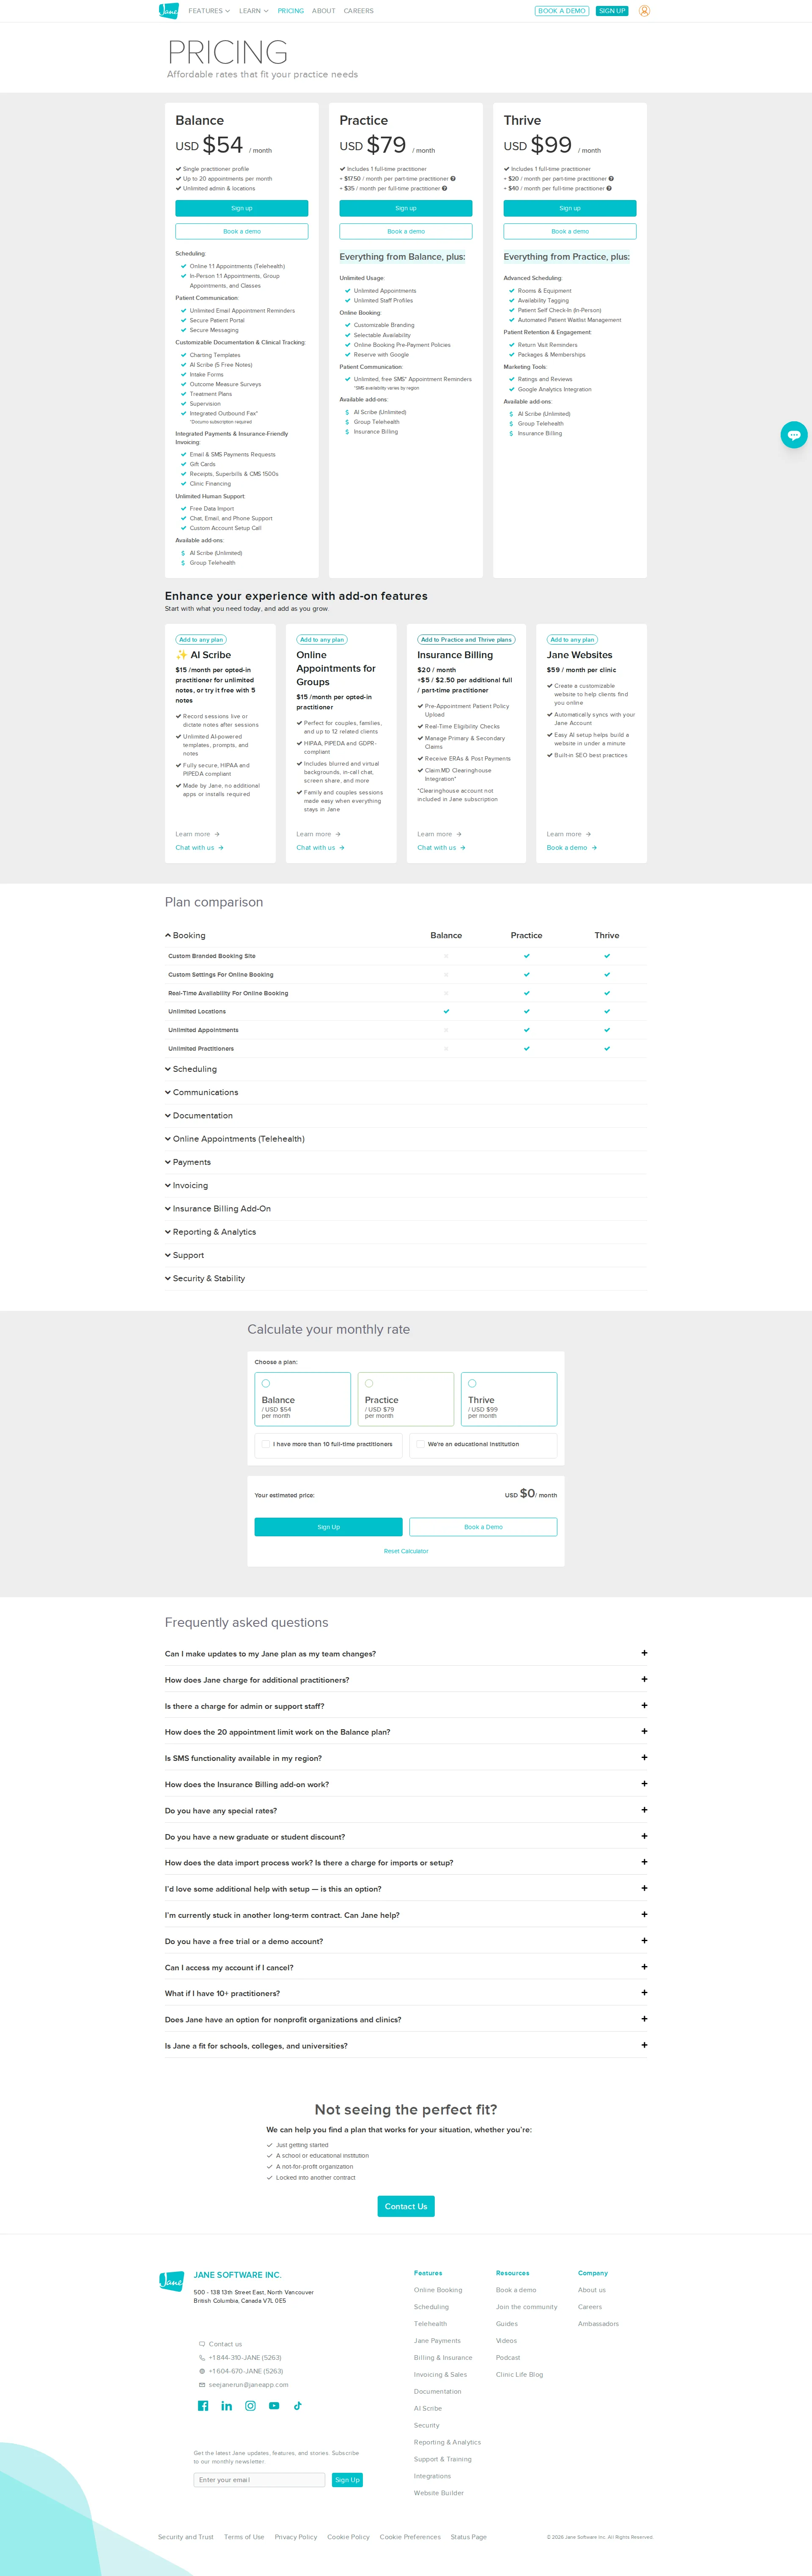Sign up for the Thrive plan
The height and width of the screenshot is (2576, 812).
coord(570,208)
